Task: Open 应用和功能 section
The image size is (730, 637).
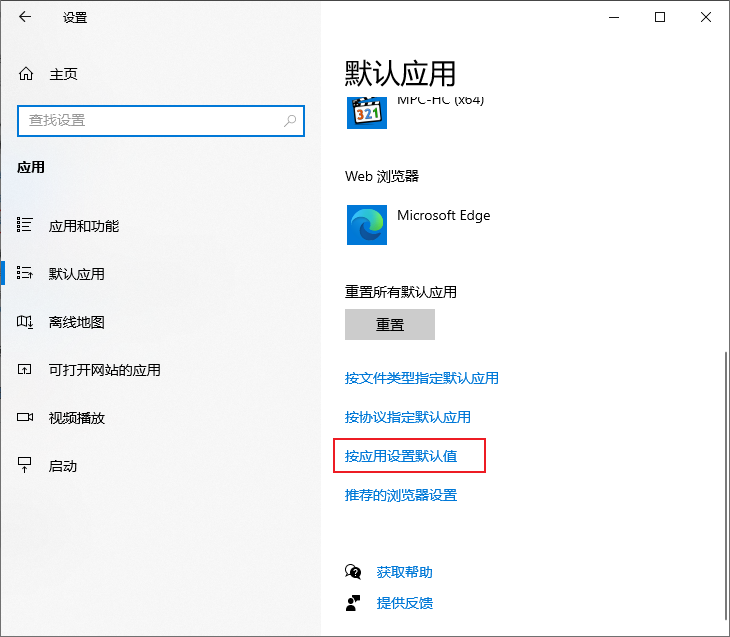Action: [84, 226]
